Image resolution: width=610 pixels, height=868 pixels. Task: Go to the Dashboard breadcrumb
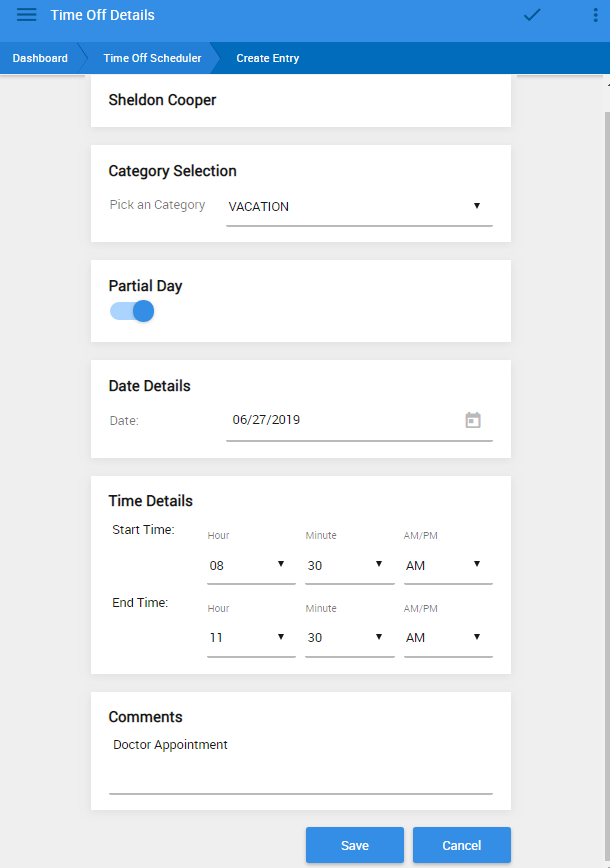tap(40, 58)
